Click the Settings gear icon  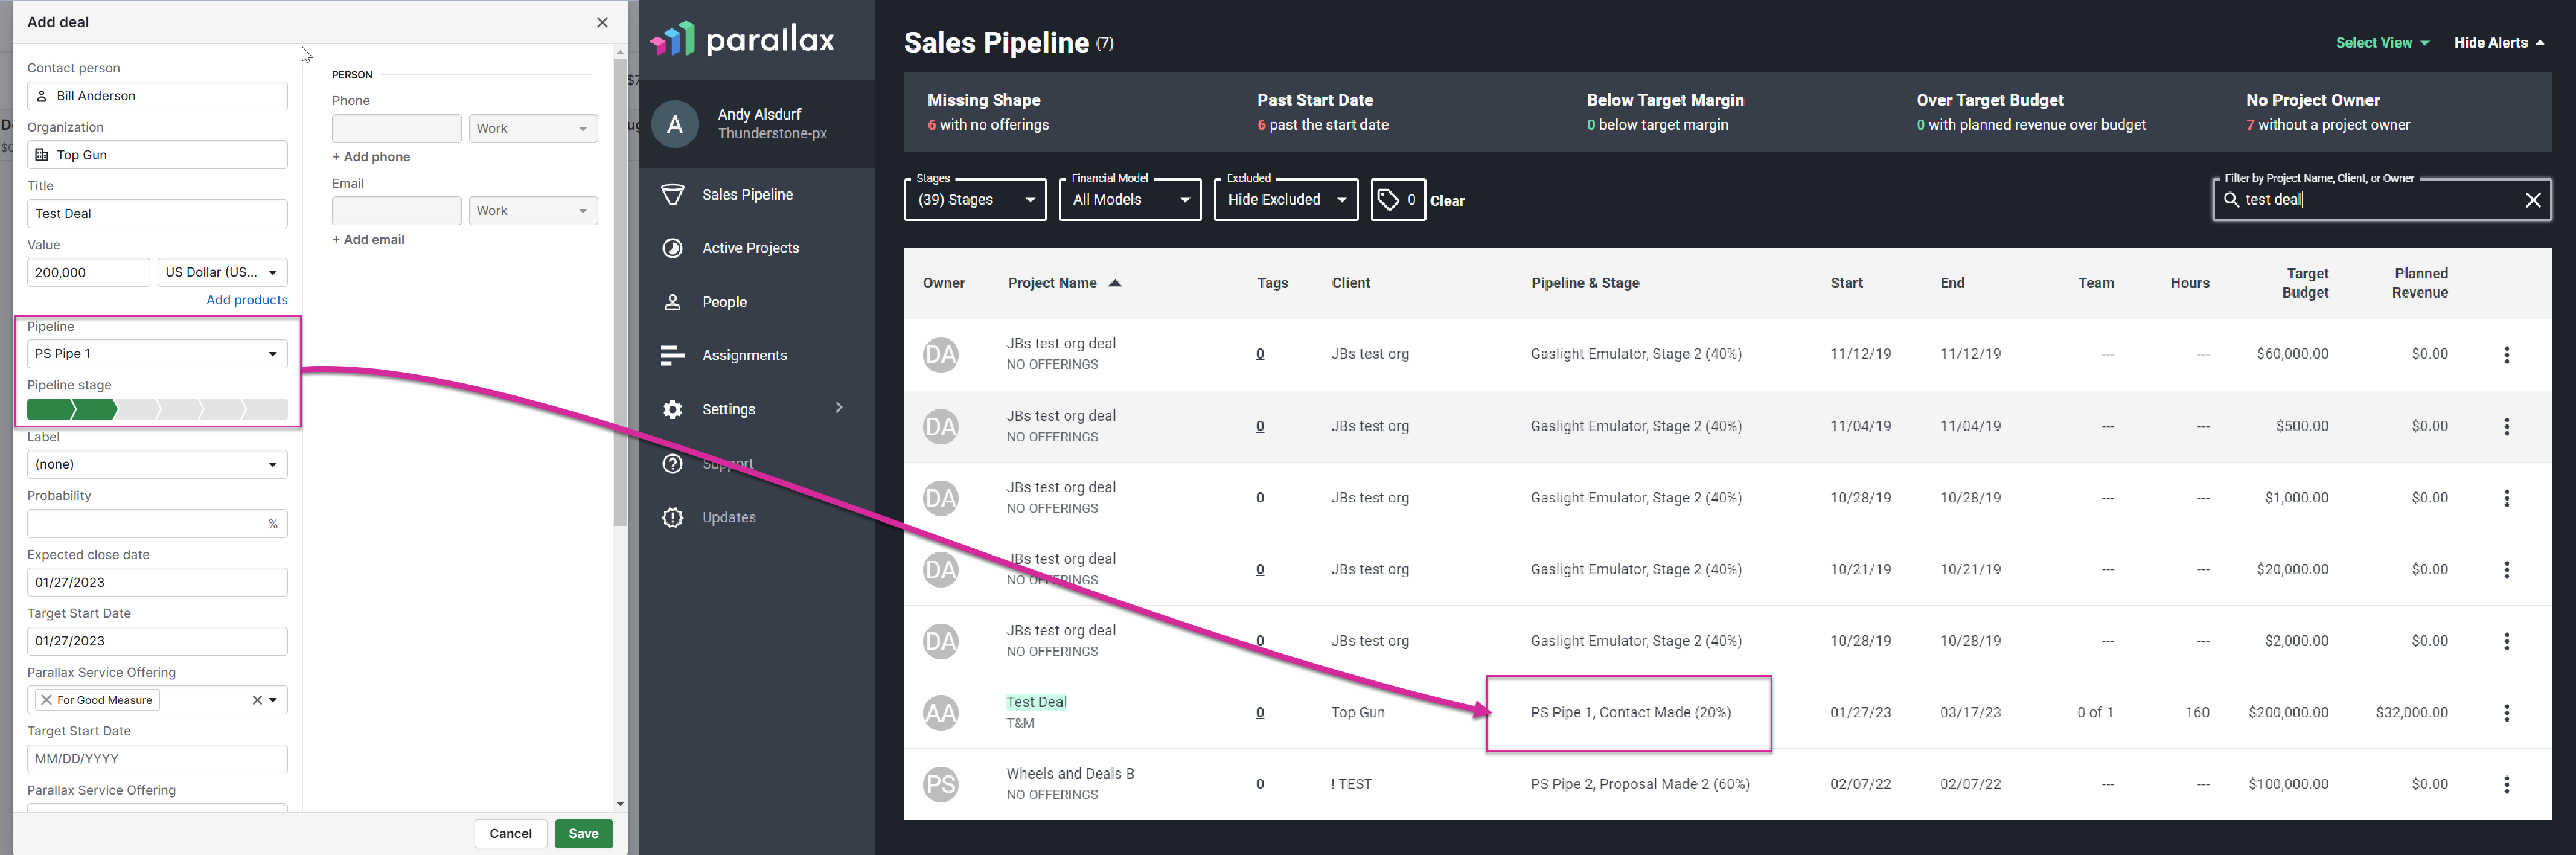click(673, 409)
